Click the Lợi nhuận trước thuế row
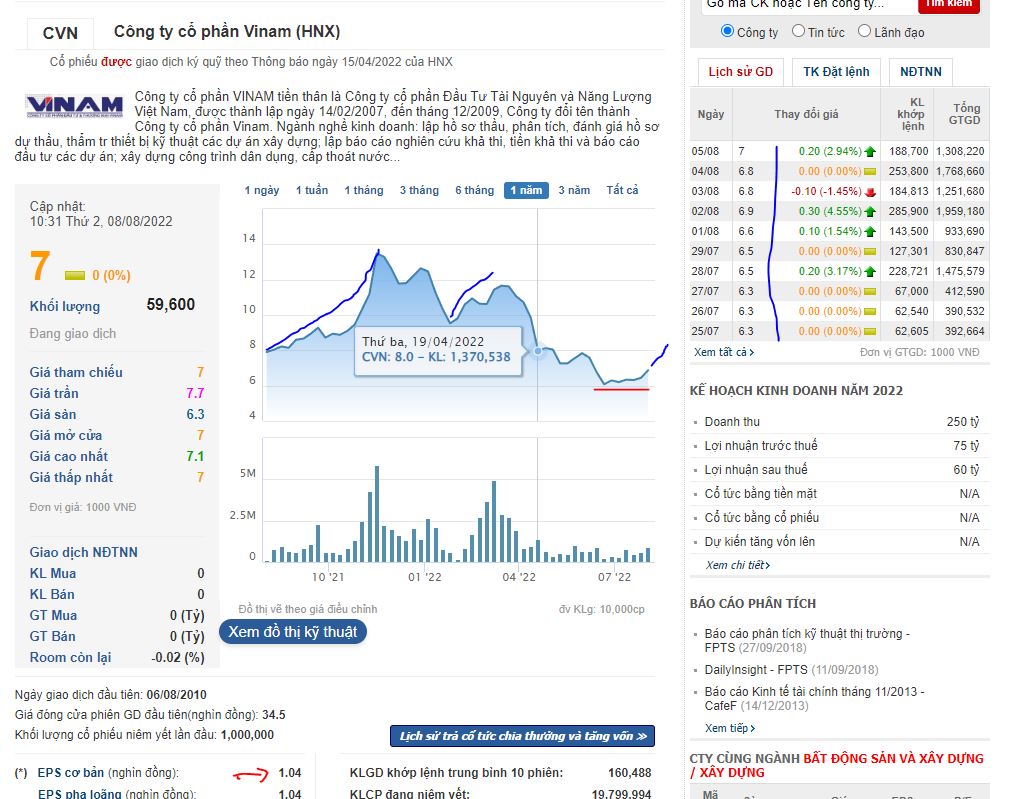Screen dimensions: 1017x799 [x=841, y=446]
